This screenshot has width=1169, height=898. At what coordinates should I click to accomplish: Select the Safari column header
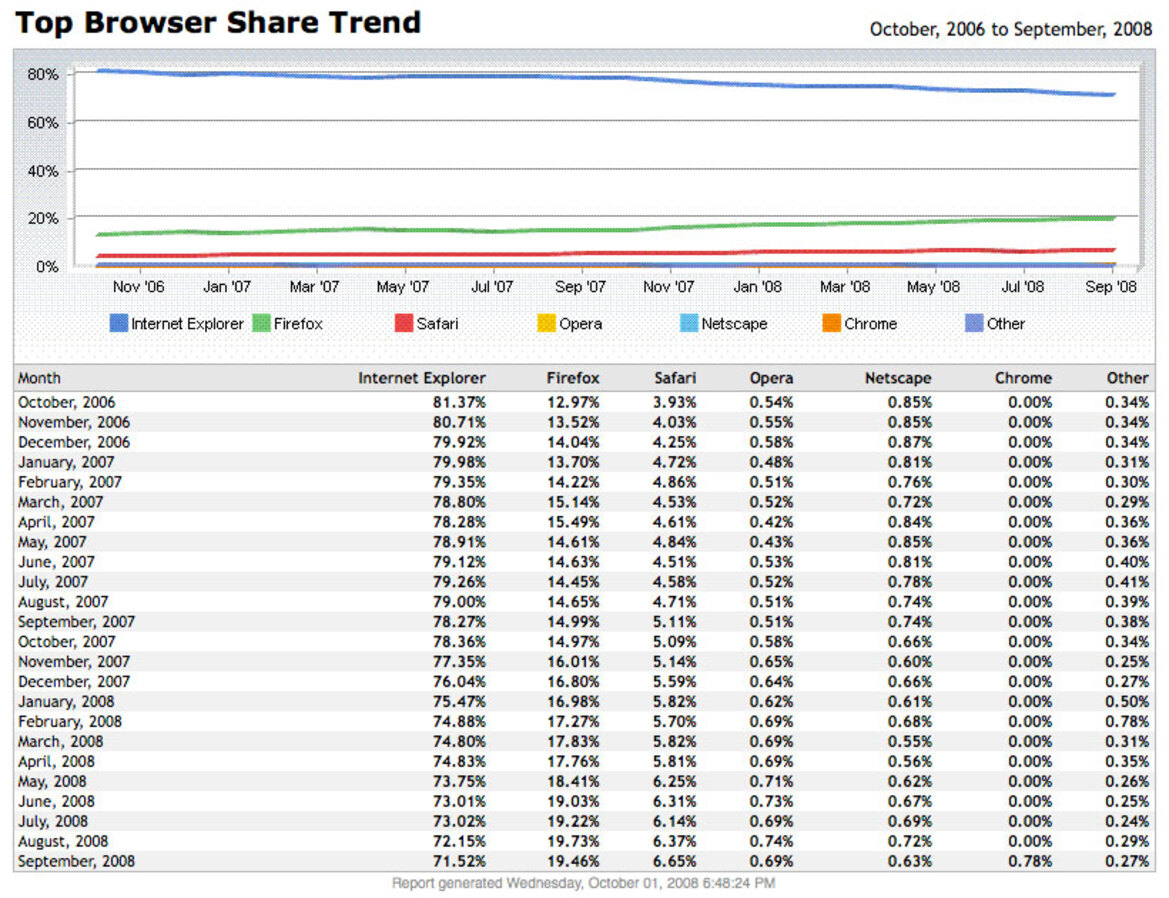pos(675,378)
